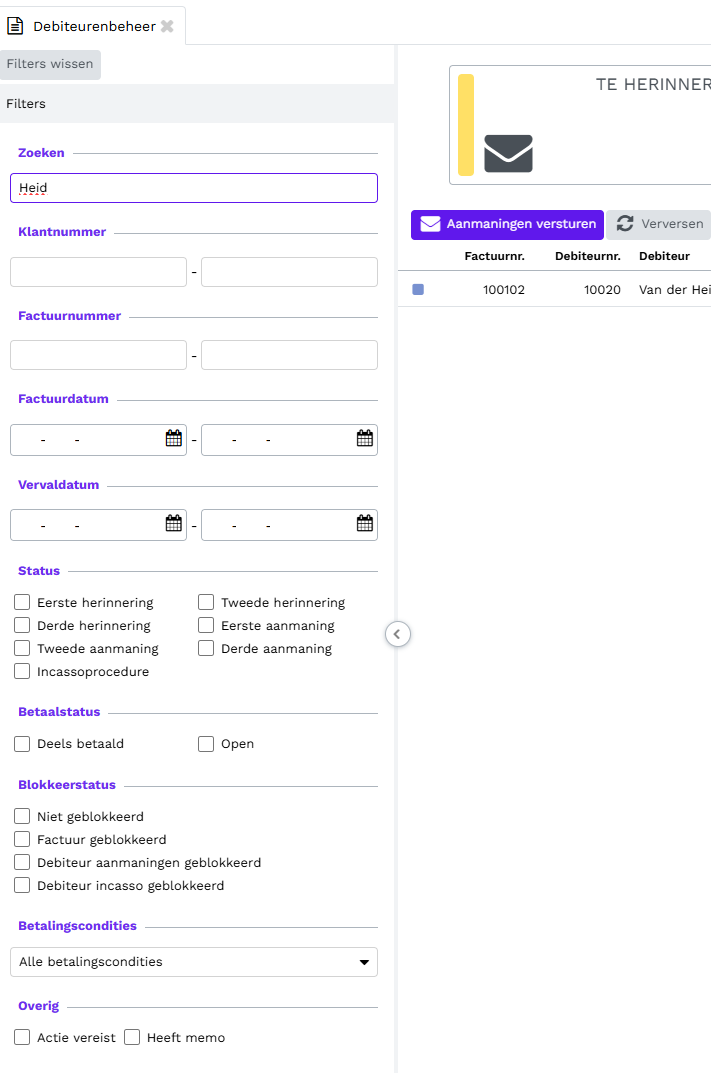Image resolution: width=711 pixels, height=1073 pixels.
Task: Click Filters wissen button
Action: tap(50, 64)
